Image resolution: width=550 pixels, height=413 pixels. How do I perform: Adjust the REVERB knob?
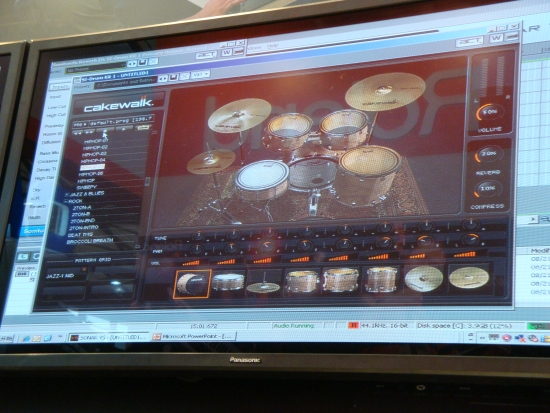coord(488,154)
